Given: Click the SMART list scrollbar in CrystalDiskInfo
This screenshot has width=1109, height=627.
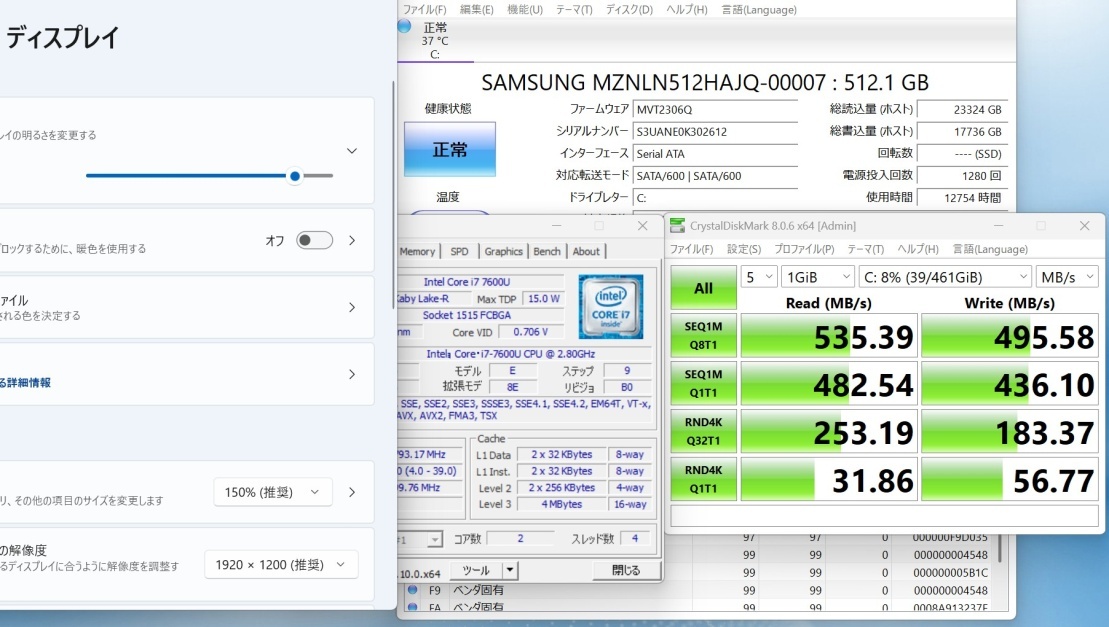Looking at the screenshot, I should [1000, 548].
